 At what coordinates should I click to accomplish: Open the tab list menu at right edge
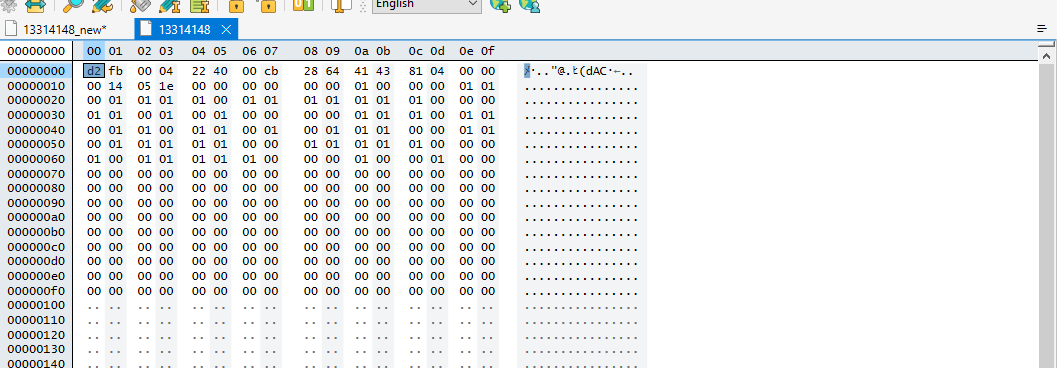(1042, 29)
